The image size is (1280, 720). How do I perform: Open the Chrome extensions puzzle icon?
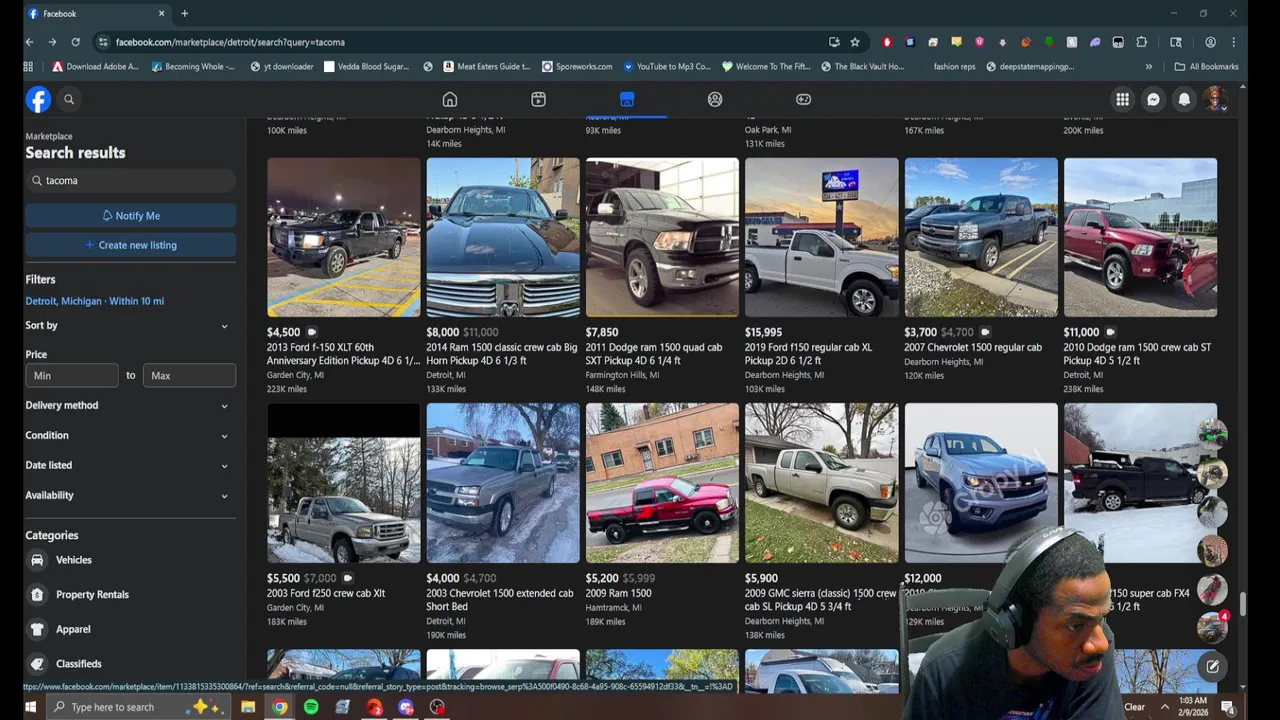click(1141, 42)
